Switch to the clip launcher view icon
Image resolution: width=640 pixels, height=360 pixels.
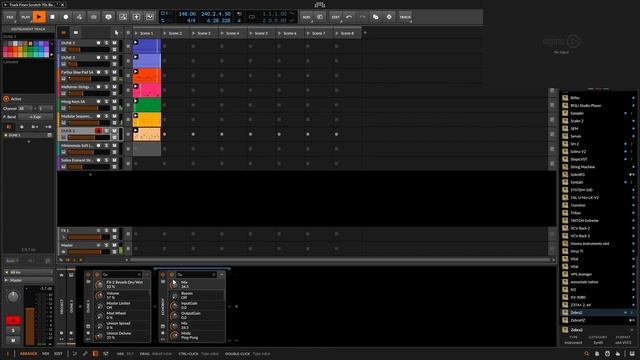point(63,32)
